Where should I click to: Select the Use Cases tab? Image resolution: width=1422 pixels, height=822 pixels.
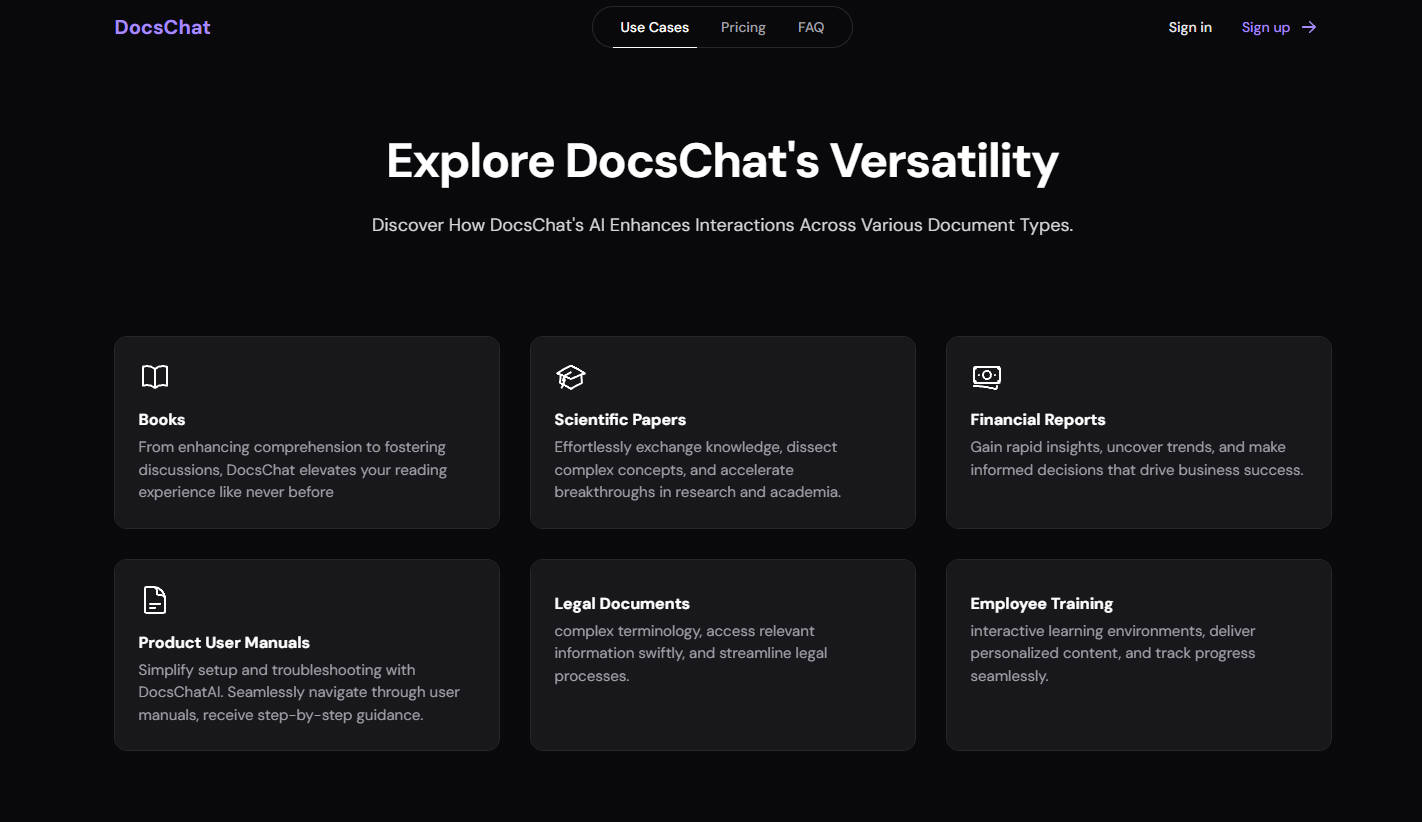click(654, 27)
